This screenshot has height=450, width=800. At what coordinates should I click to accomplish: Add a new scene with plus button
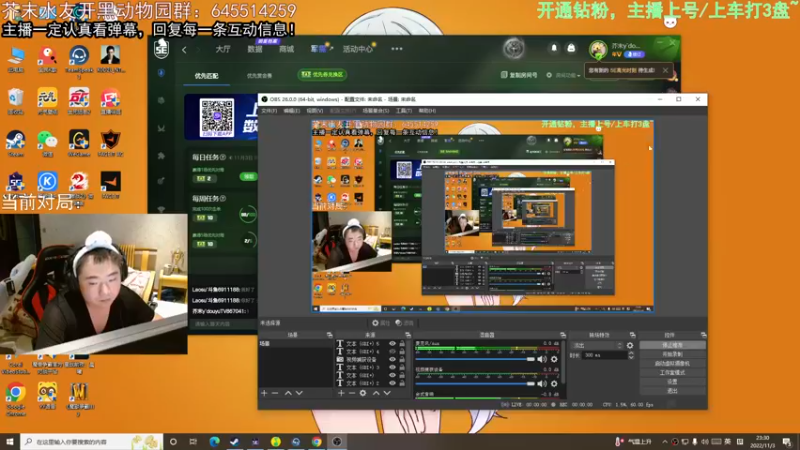[x=264, y=393]
